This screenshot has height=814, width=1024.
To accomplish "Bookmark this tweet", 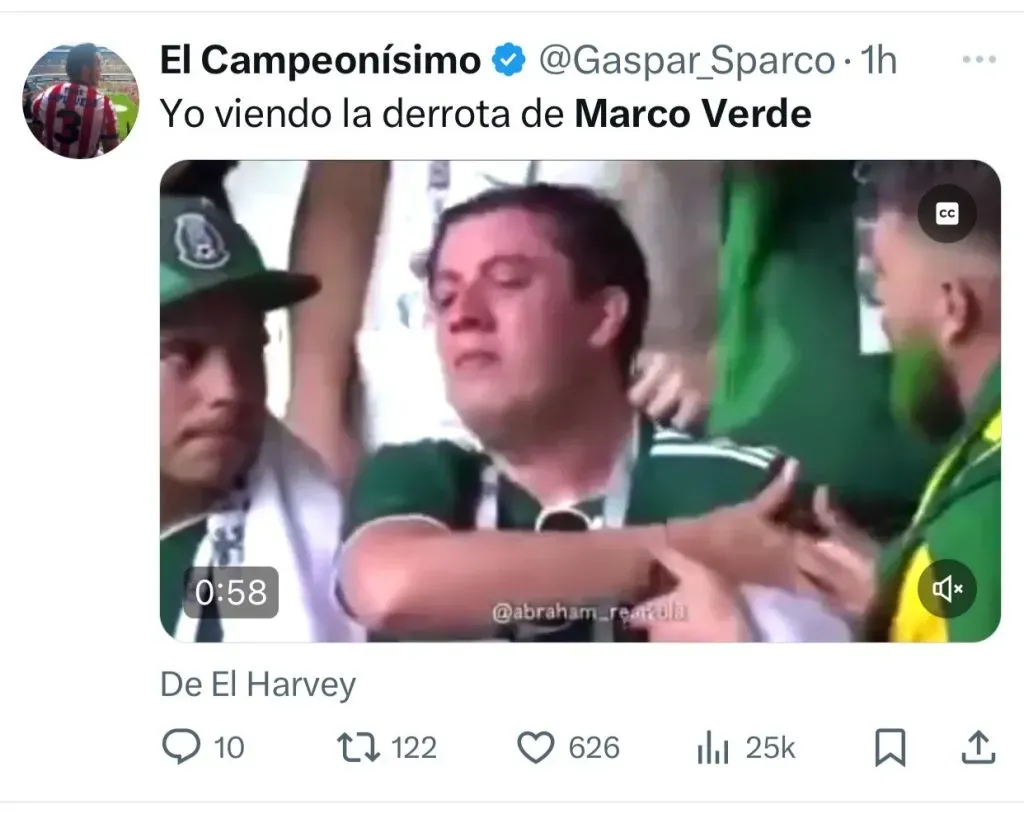I will click(x=890, y=747).
